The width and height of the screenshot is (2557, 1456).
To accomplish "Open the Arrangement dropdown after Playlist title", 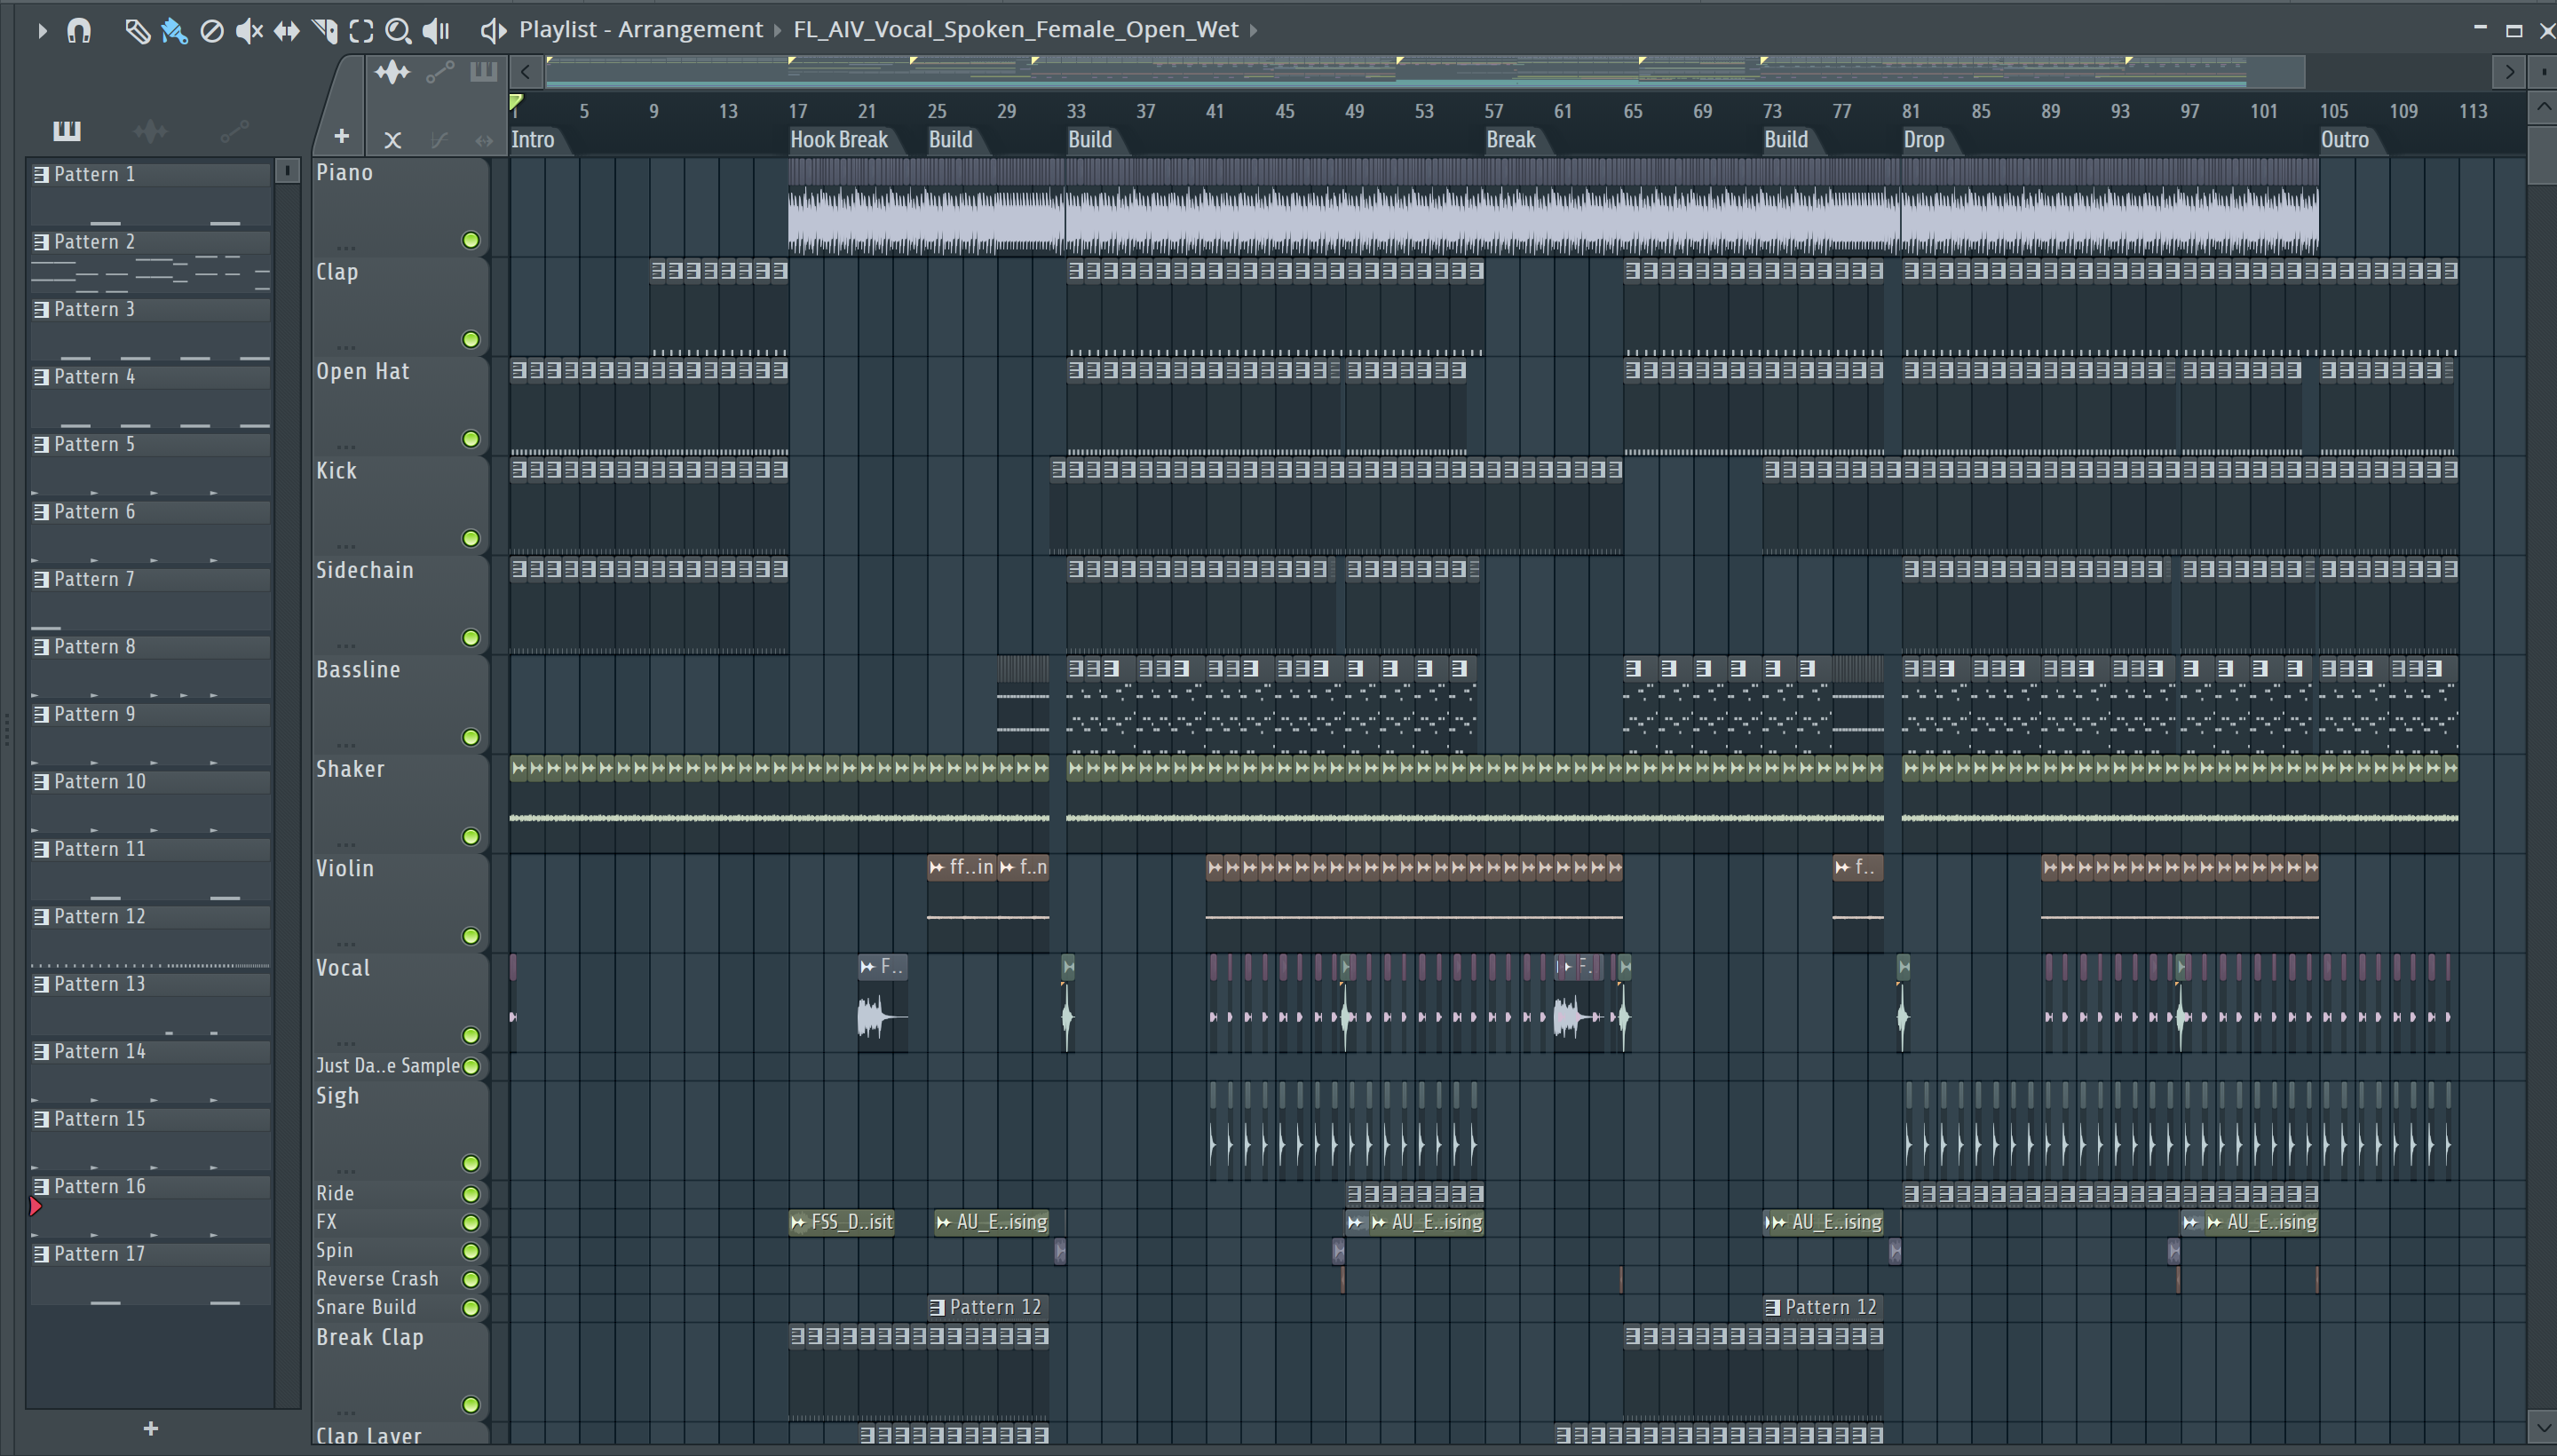I will (777, 31).
